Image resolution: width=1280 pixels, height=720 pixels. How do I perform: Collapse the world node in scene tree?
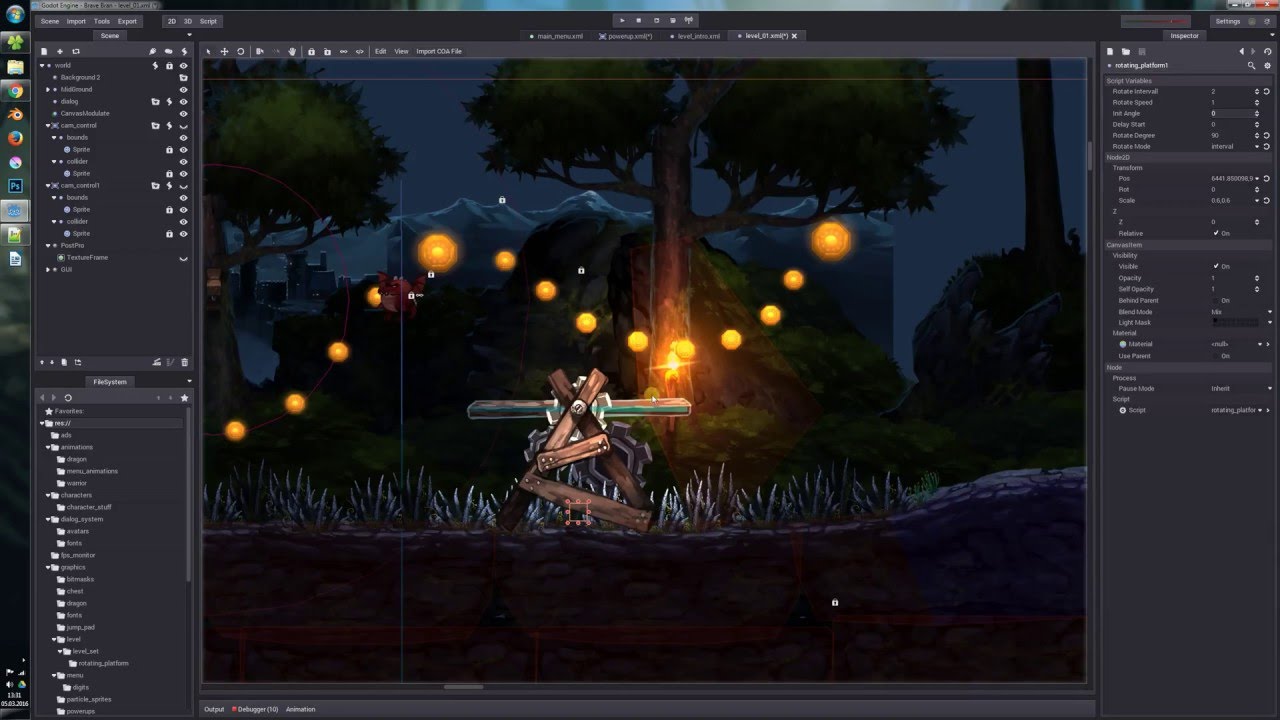point(42,65)
